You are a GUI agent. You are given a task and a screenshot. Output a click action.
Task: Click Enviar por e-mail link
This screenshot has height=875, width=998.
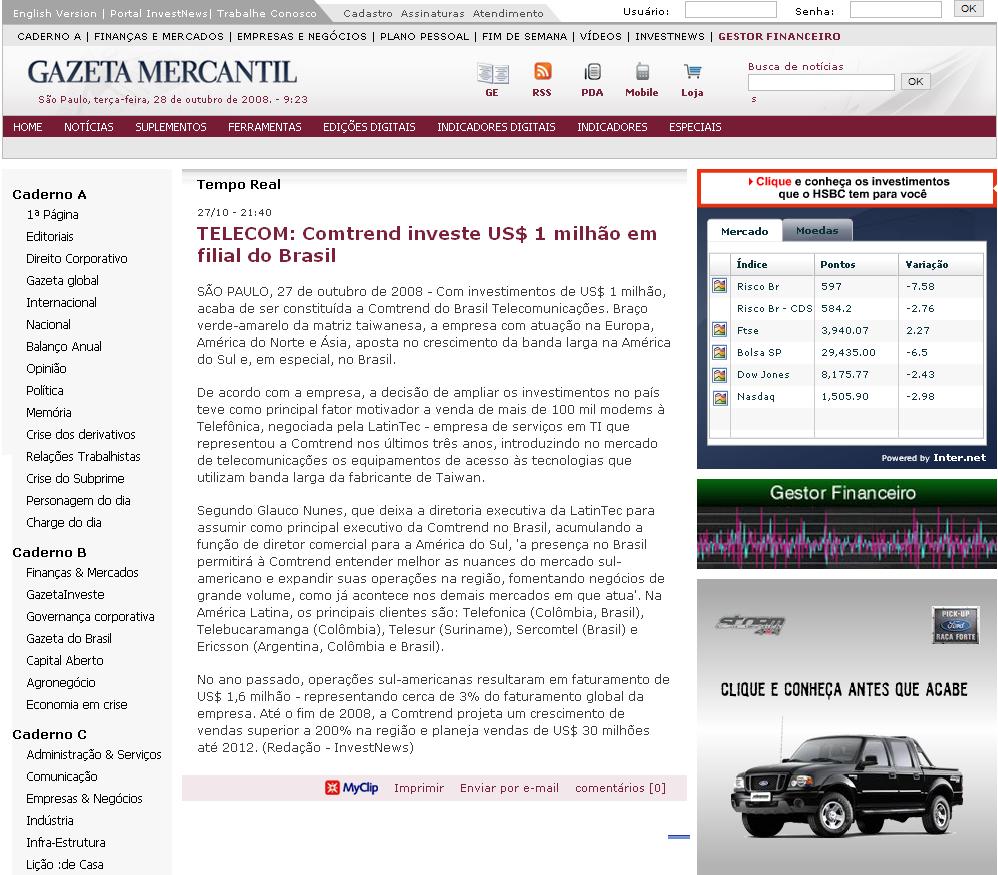[509, 788]
